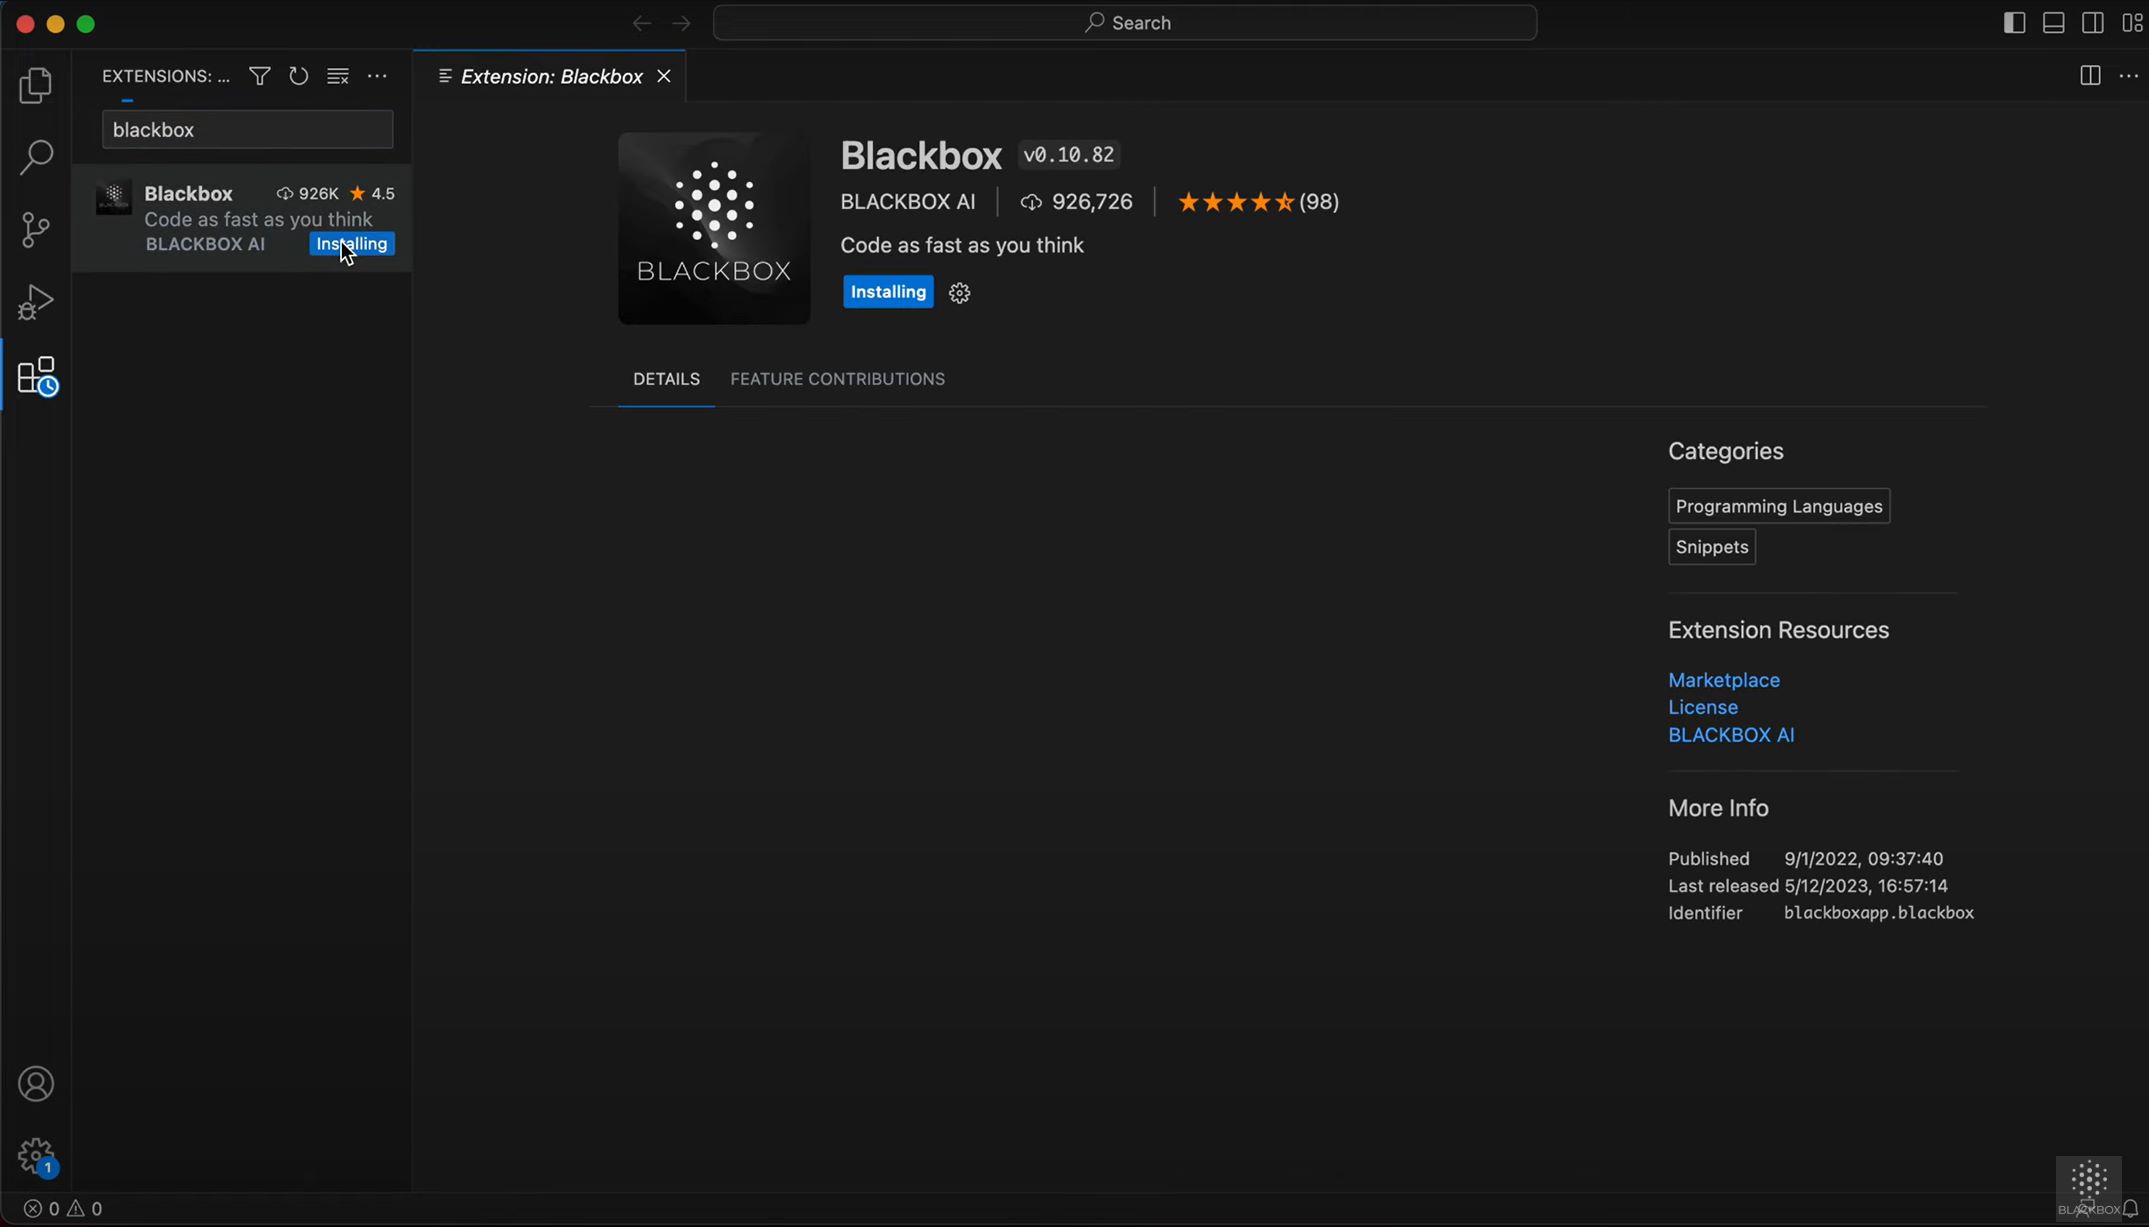Toggle the bottom panel visibility
Viewport: 2149px width, 1227px height.
pyautogui.click(x=2053, y=22)
